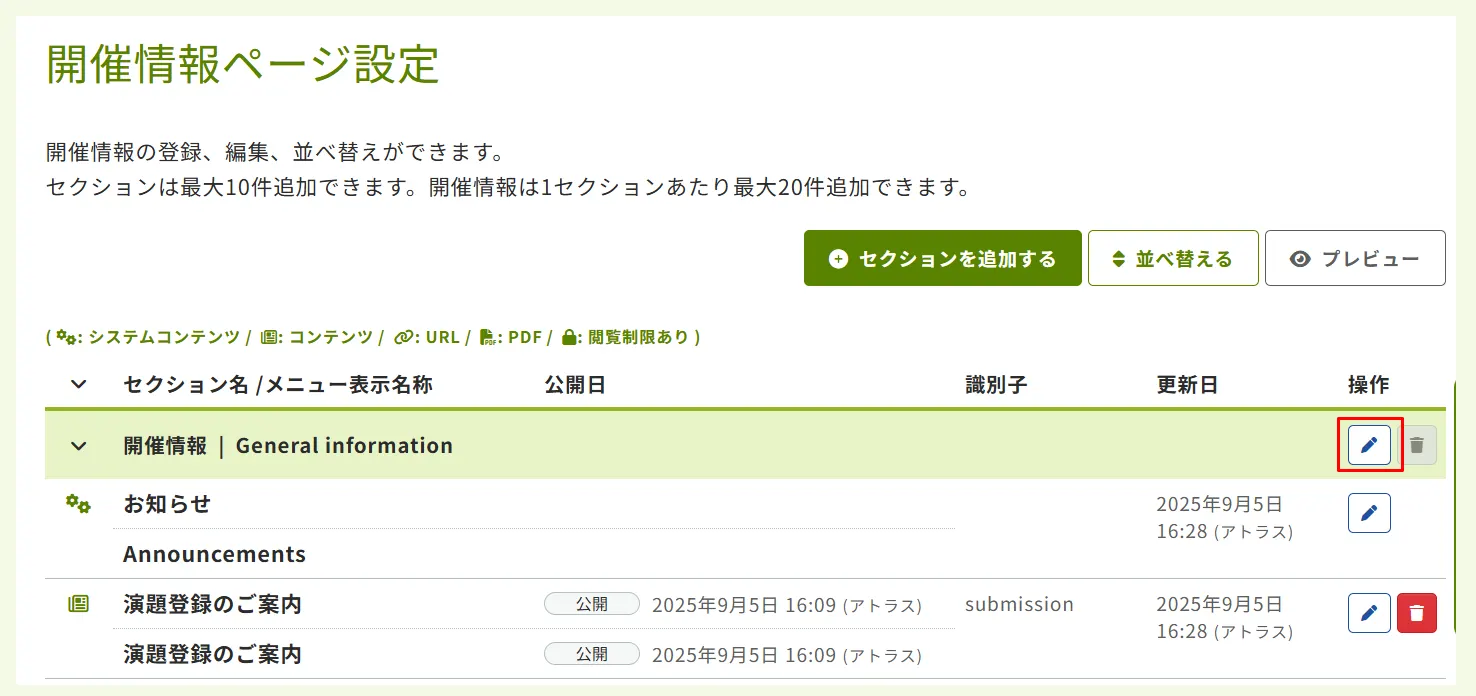1476x696 pixels.
Task: Open the page preview with プレビュー
Action: click(x=1355, y=257)
